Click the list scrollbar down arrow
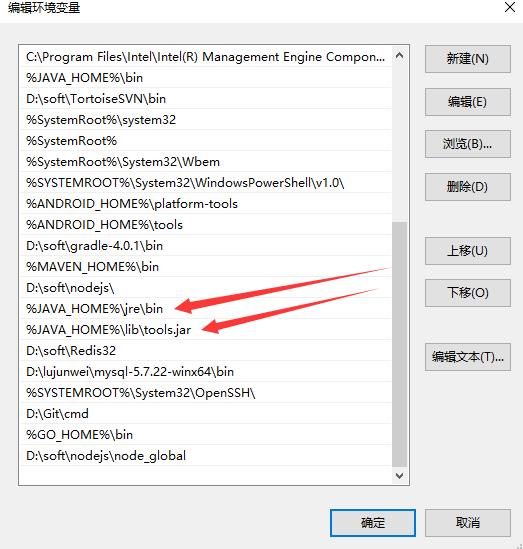523x549 pixels. coord(399,475)
